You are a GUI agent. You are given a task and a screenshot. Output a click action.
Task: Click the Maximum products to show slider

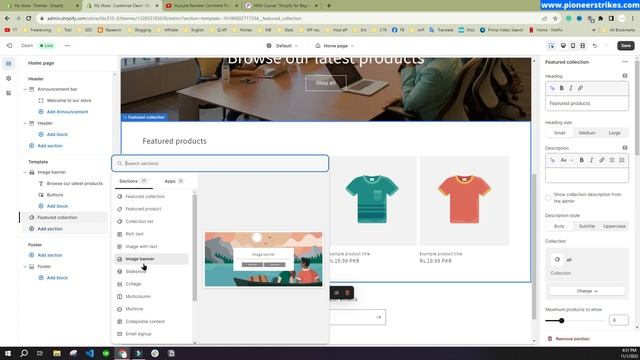[x=574, y=321]
